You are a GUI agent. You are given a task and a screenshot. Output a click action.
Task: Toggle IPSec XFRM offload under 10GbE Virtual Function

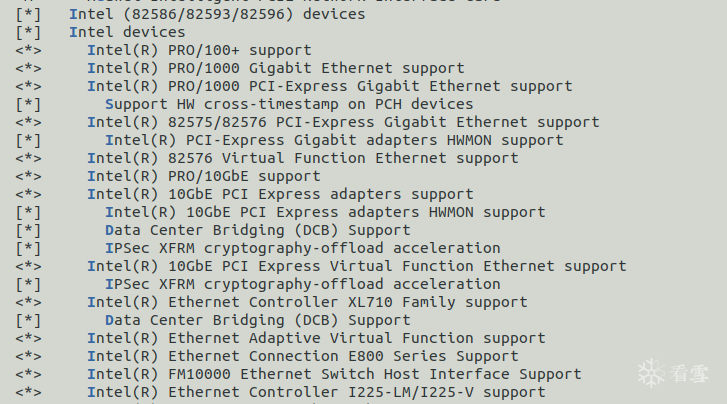pos(28,284)
